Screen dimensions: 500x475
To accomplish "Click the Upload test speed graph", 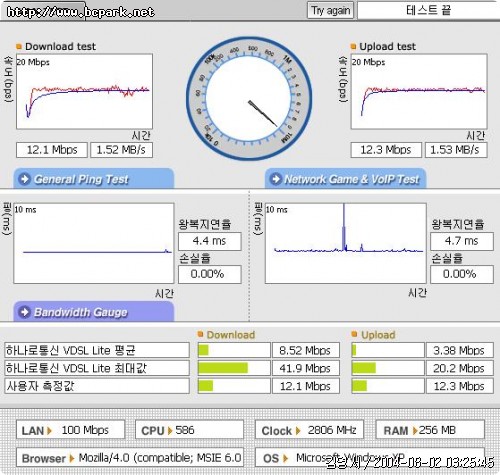I will 419,91.
